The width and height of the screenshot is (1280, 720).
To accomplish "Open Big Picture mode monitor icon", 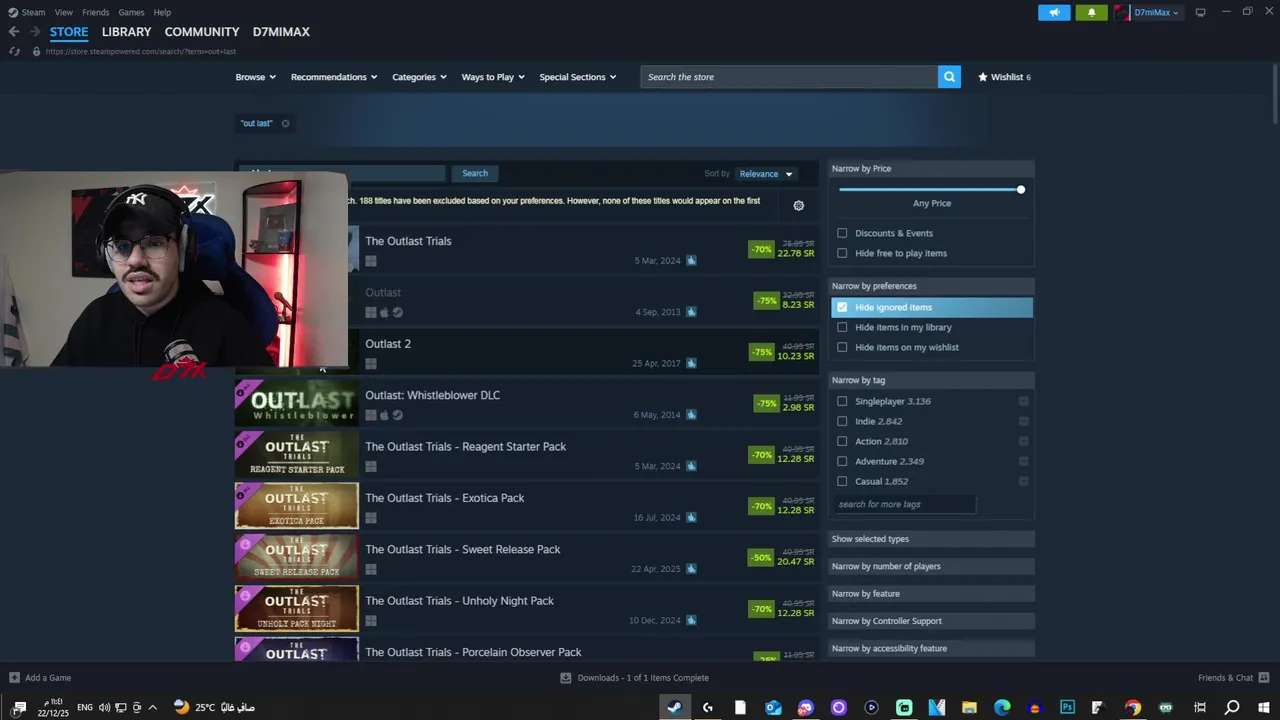I will 1200,12.
